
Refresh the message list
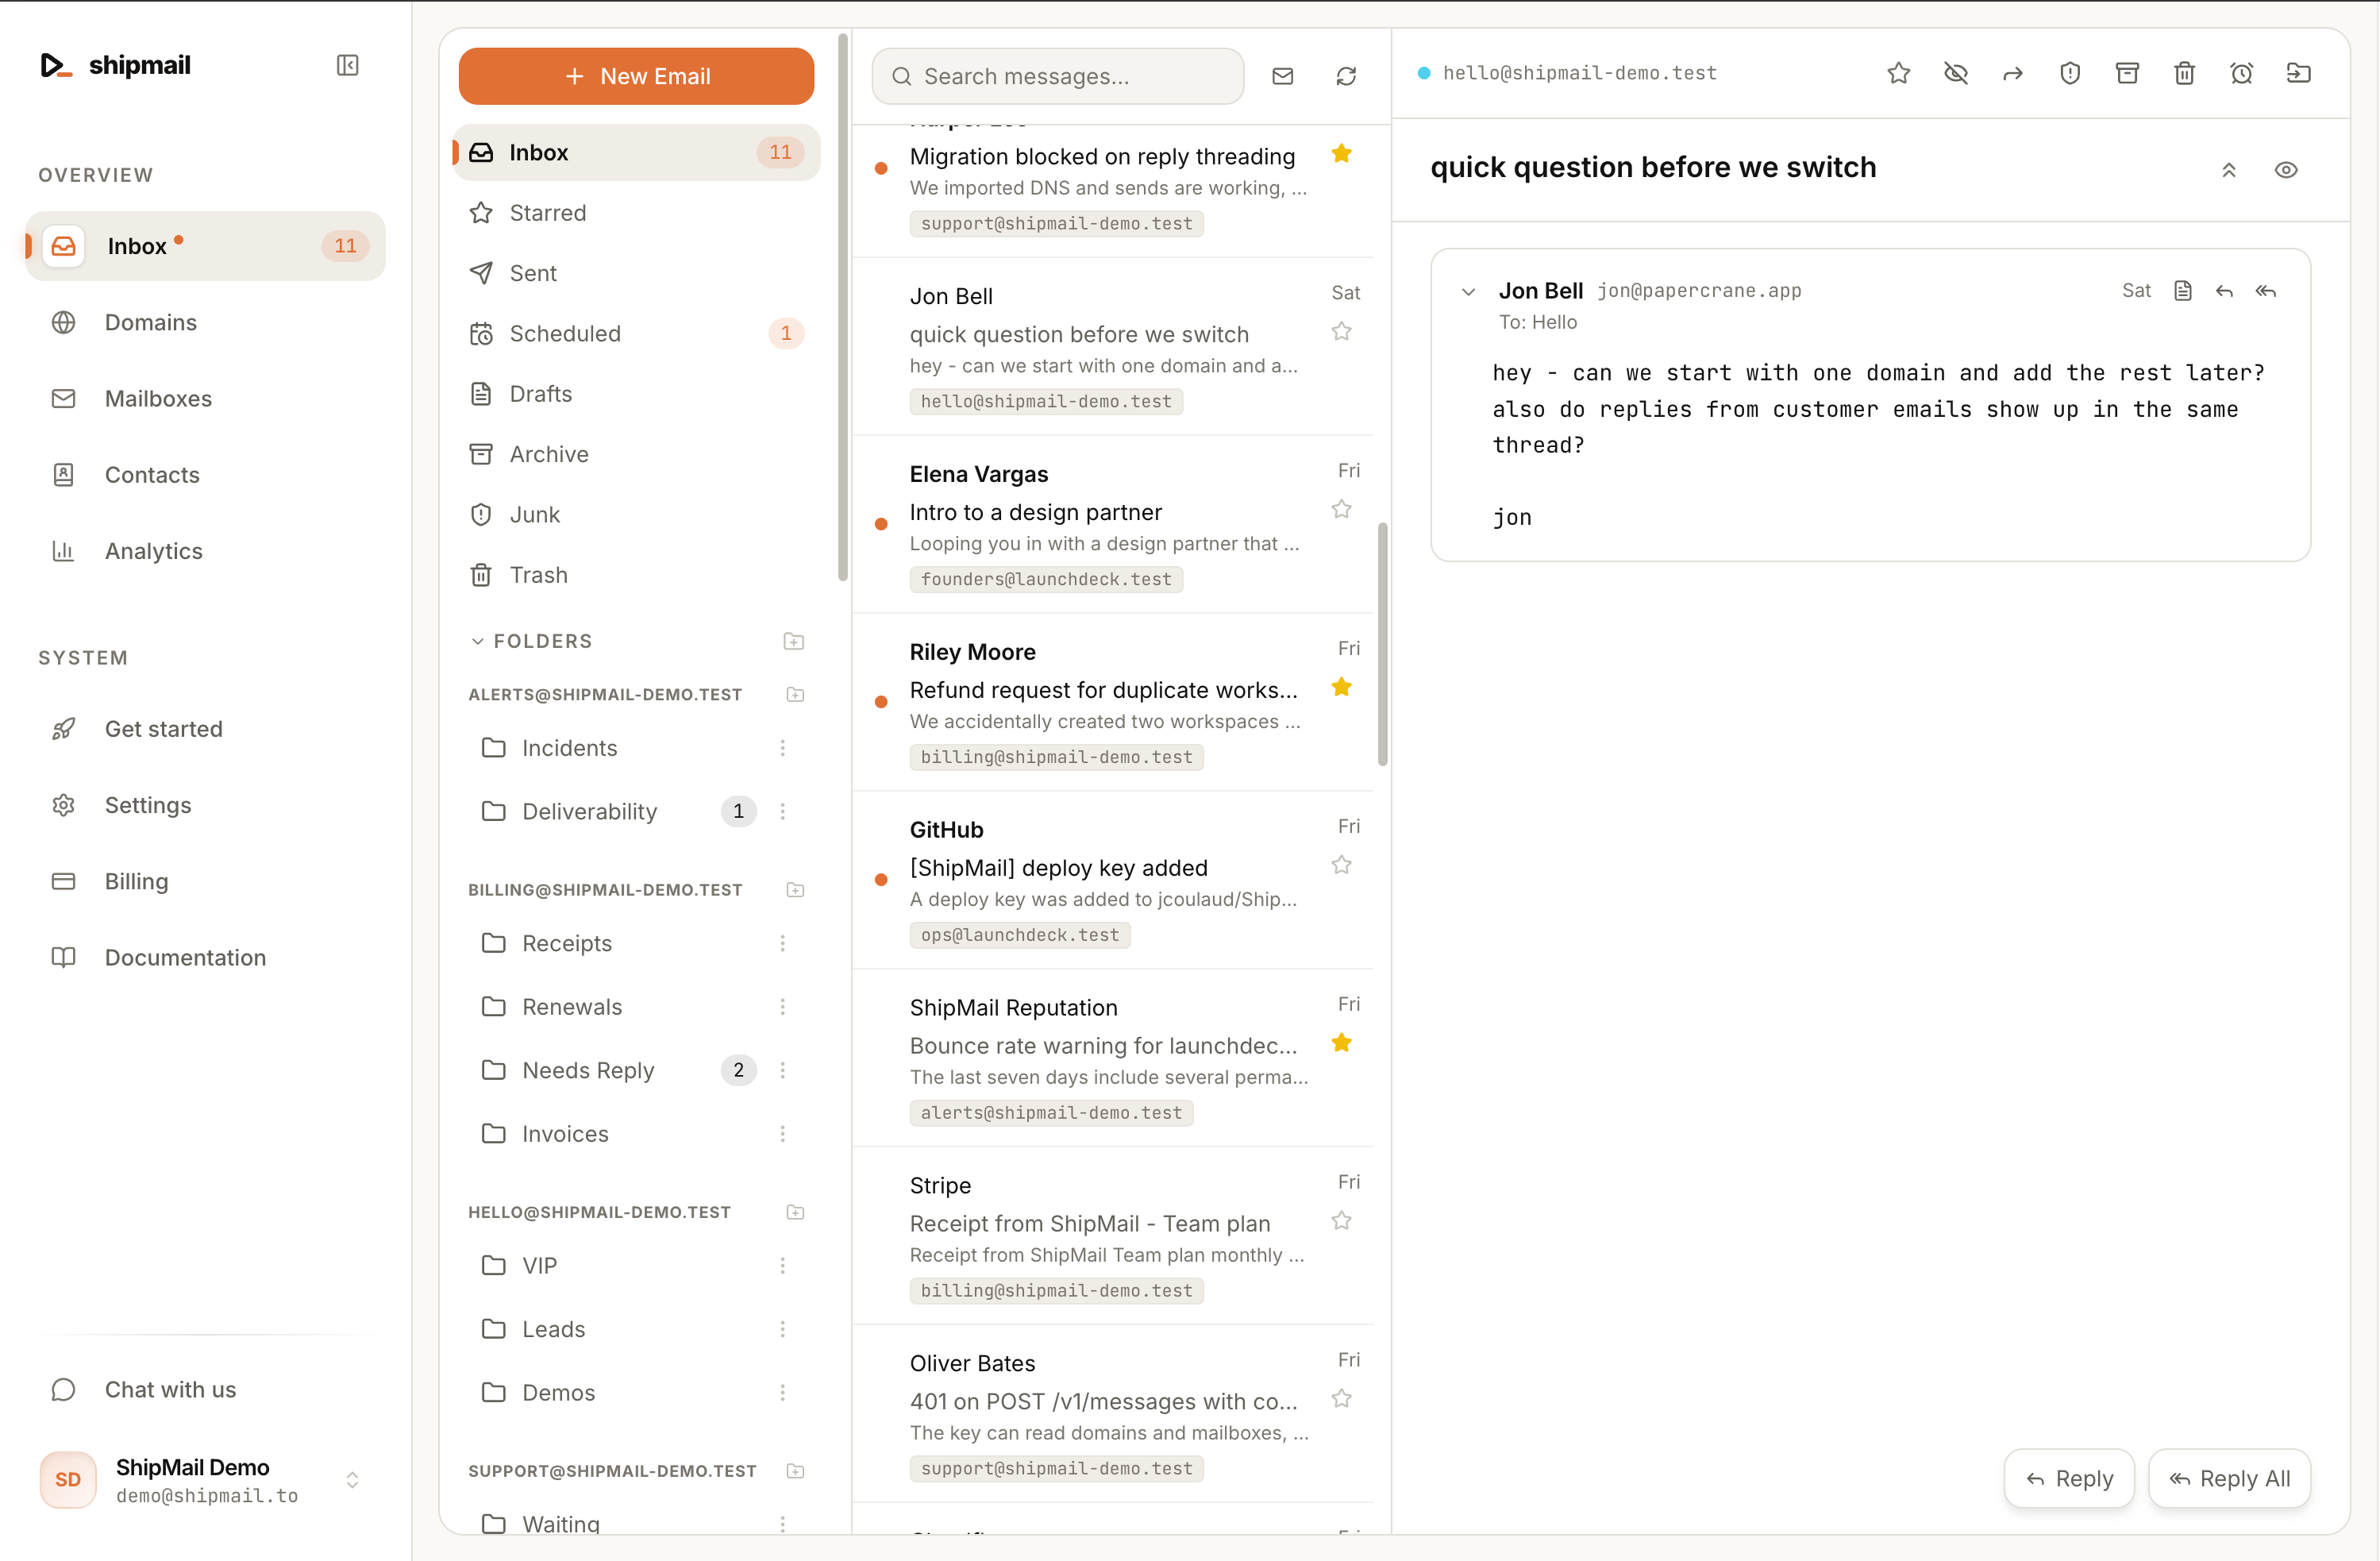[x=1346, y=76]
